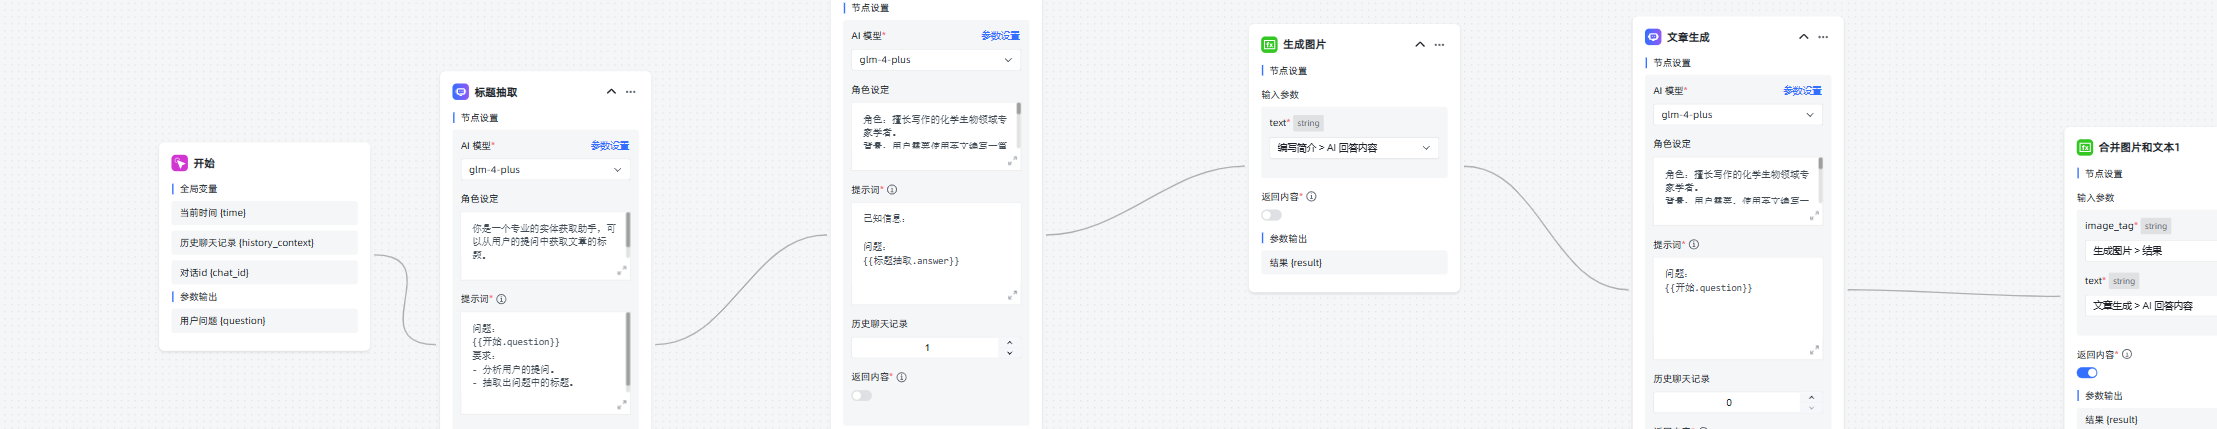Click the 文章生成 node icon

(x=1653, y=37)
